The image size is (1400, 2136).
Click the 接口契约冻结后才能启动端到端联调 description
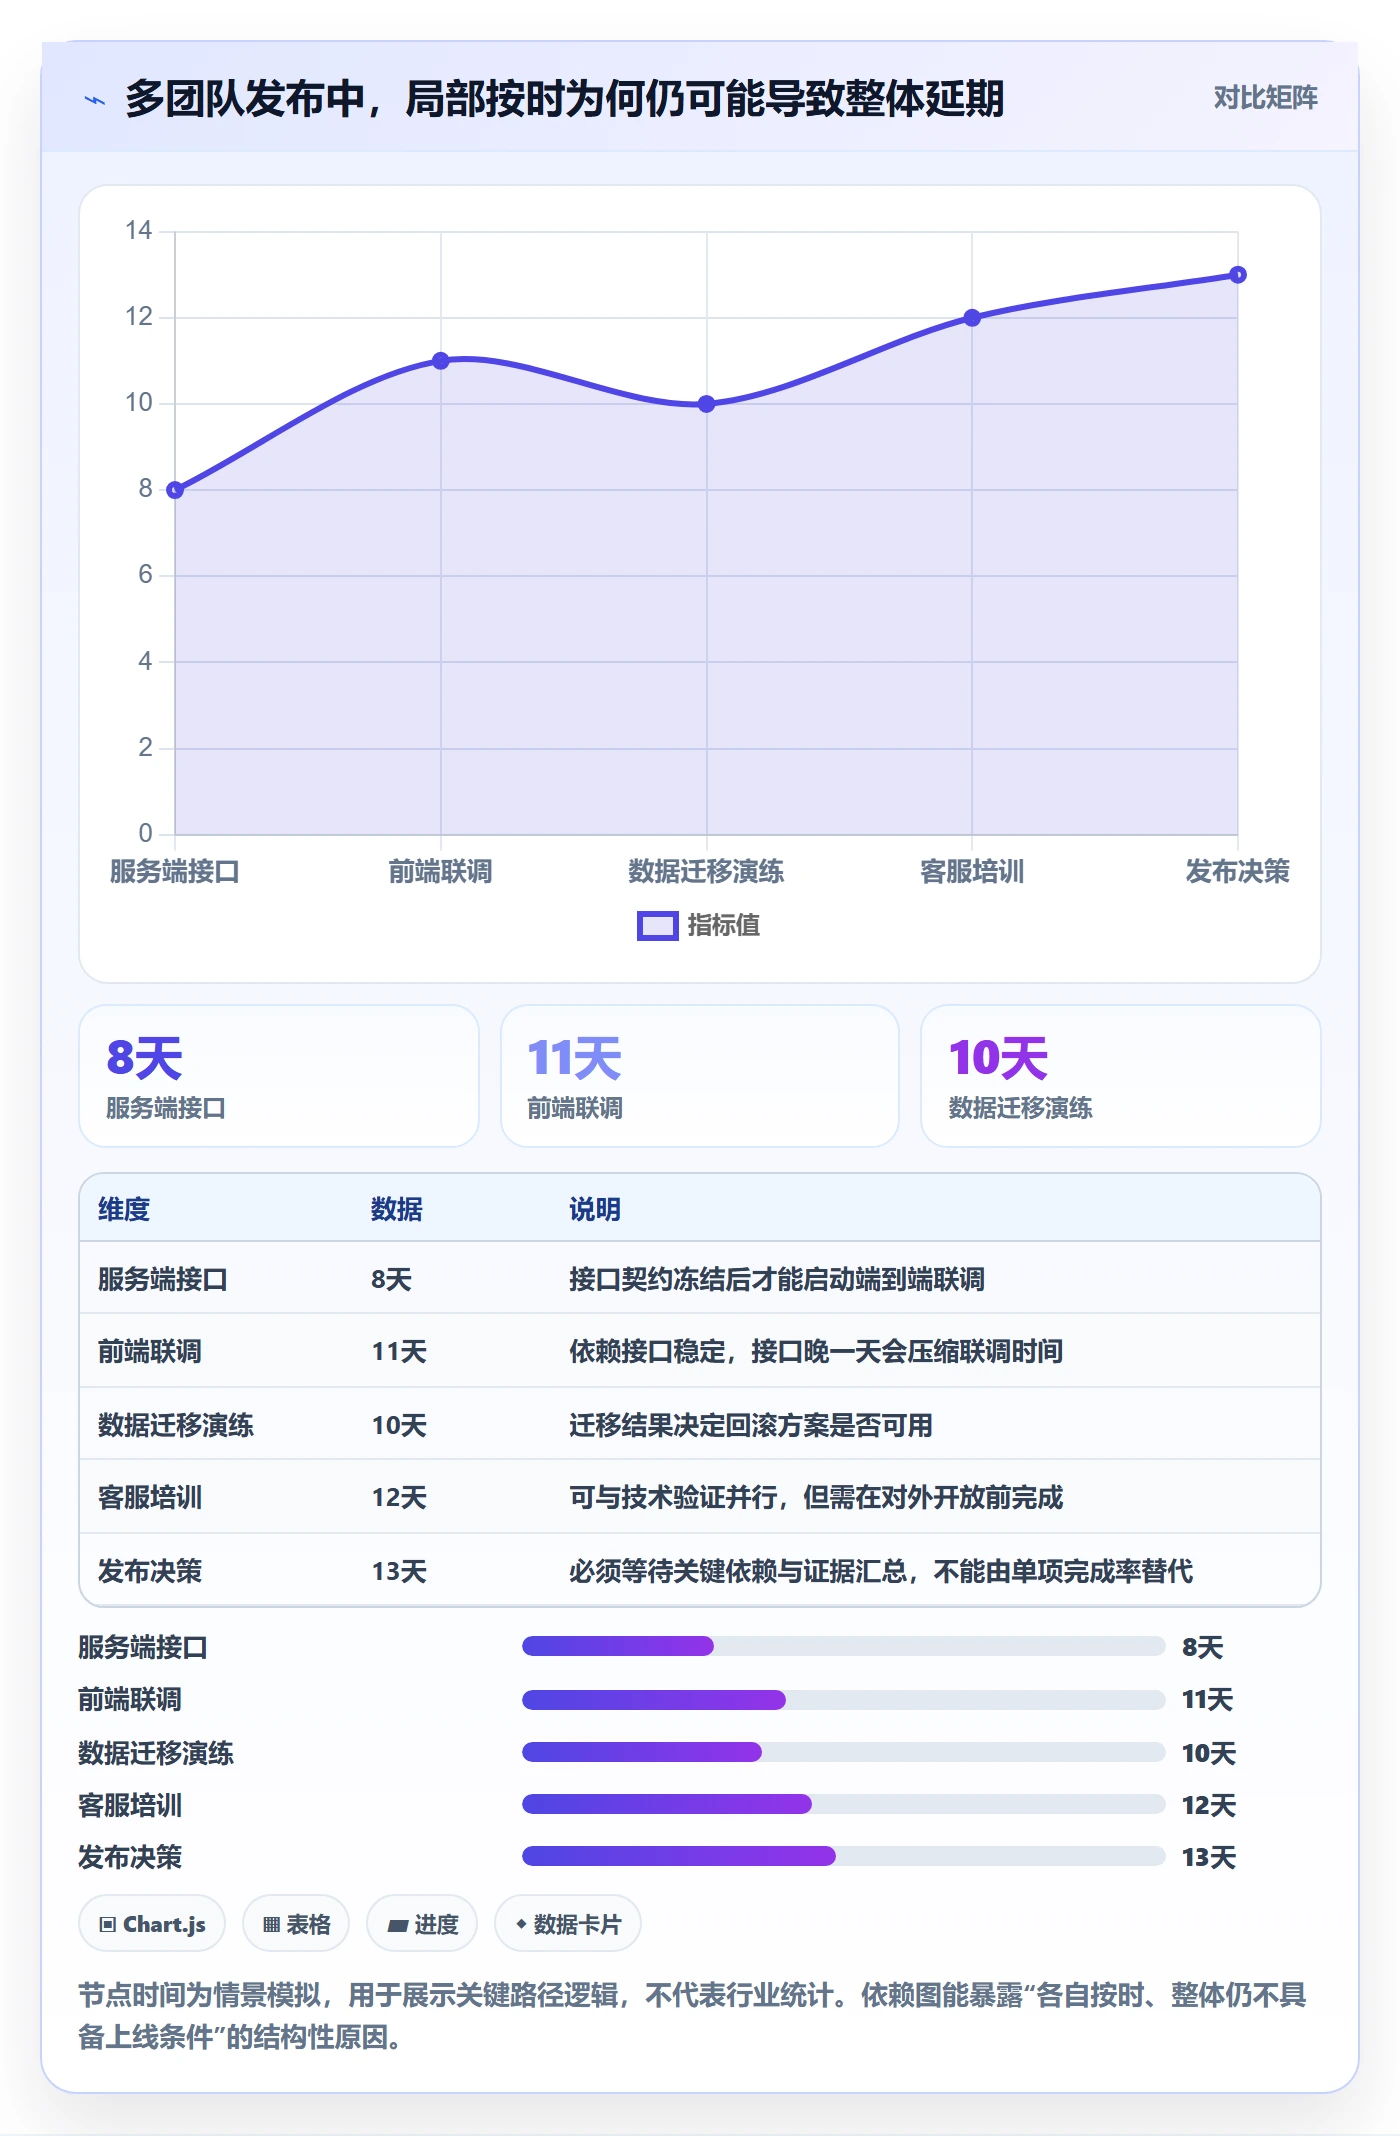tap(777, 1279)
